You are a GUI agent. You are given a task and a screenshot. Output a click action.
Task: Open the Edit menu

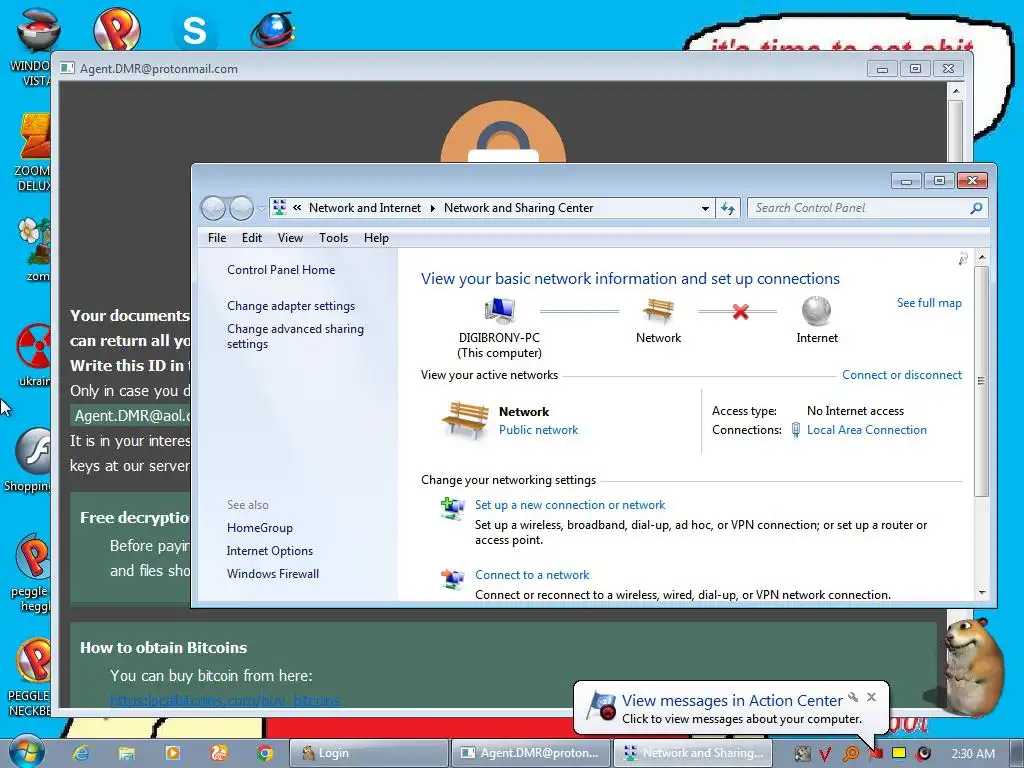[x=251, y=238]
